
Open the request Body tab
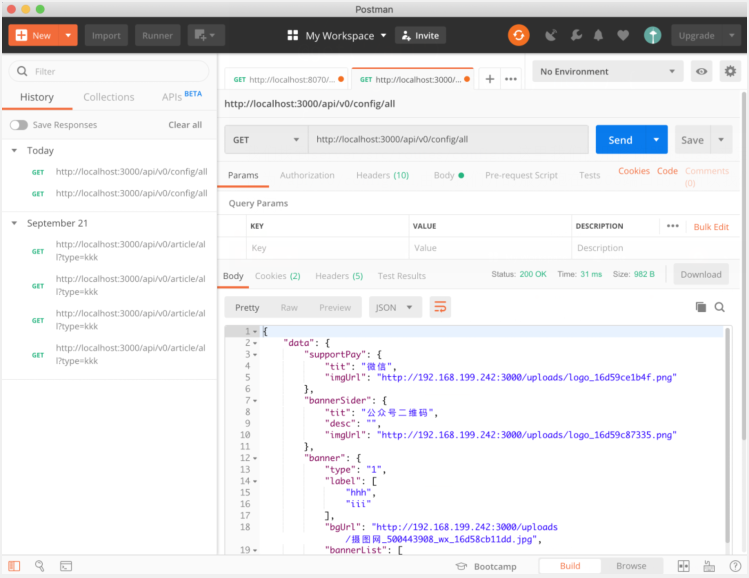(x=449, y=175)
